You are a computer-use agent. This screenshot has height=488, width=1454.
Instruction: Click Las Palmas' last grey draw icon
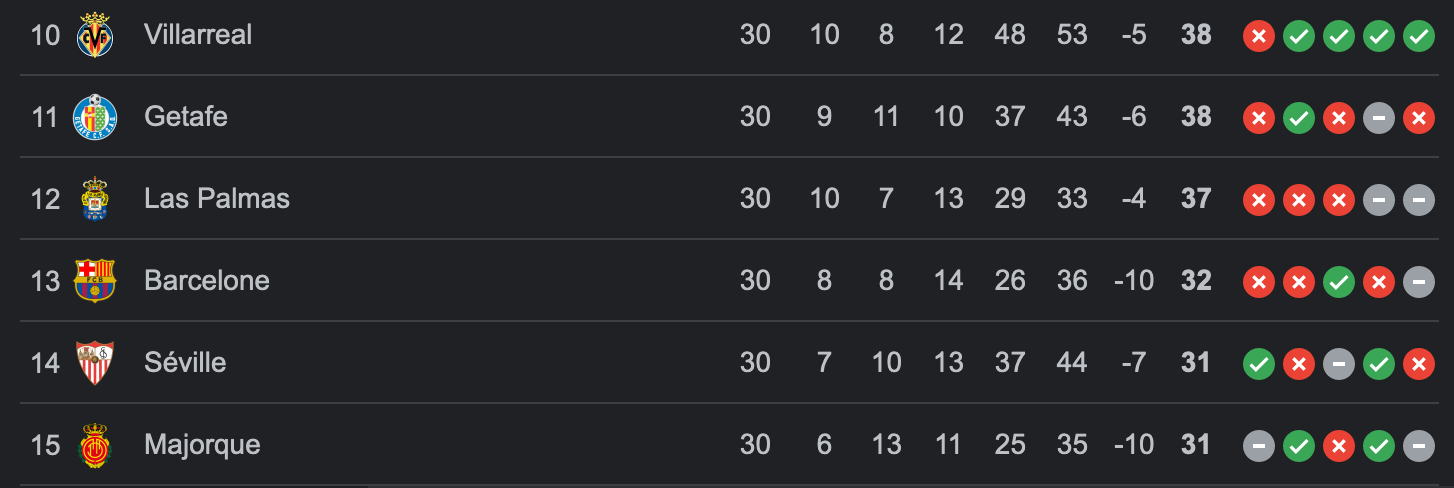point(1418,200)
